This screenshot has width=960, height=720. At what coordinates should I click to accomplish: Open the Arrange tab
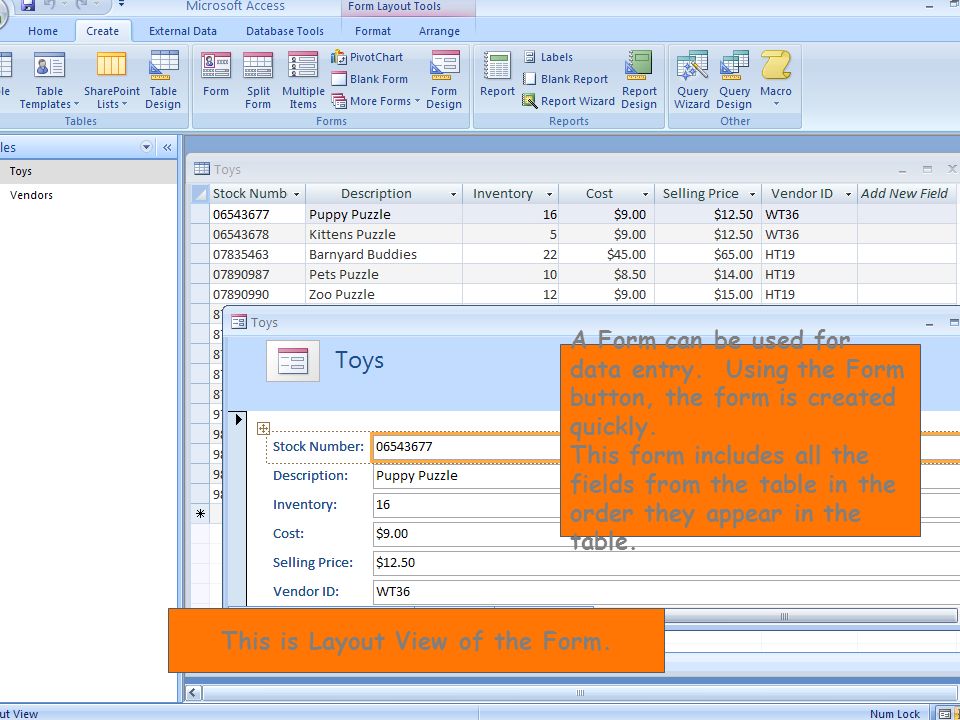pyautogui.click(x=439, y=31)
